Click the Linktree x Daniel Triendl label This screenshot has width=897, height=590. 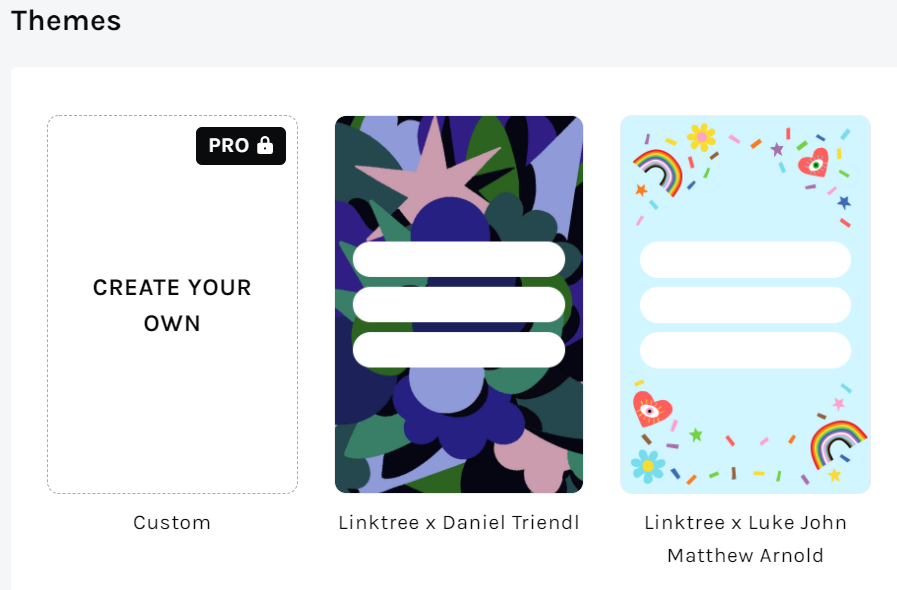click(x=458, y=522)
